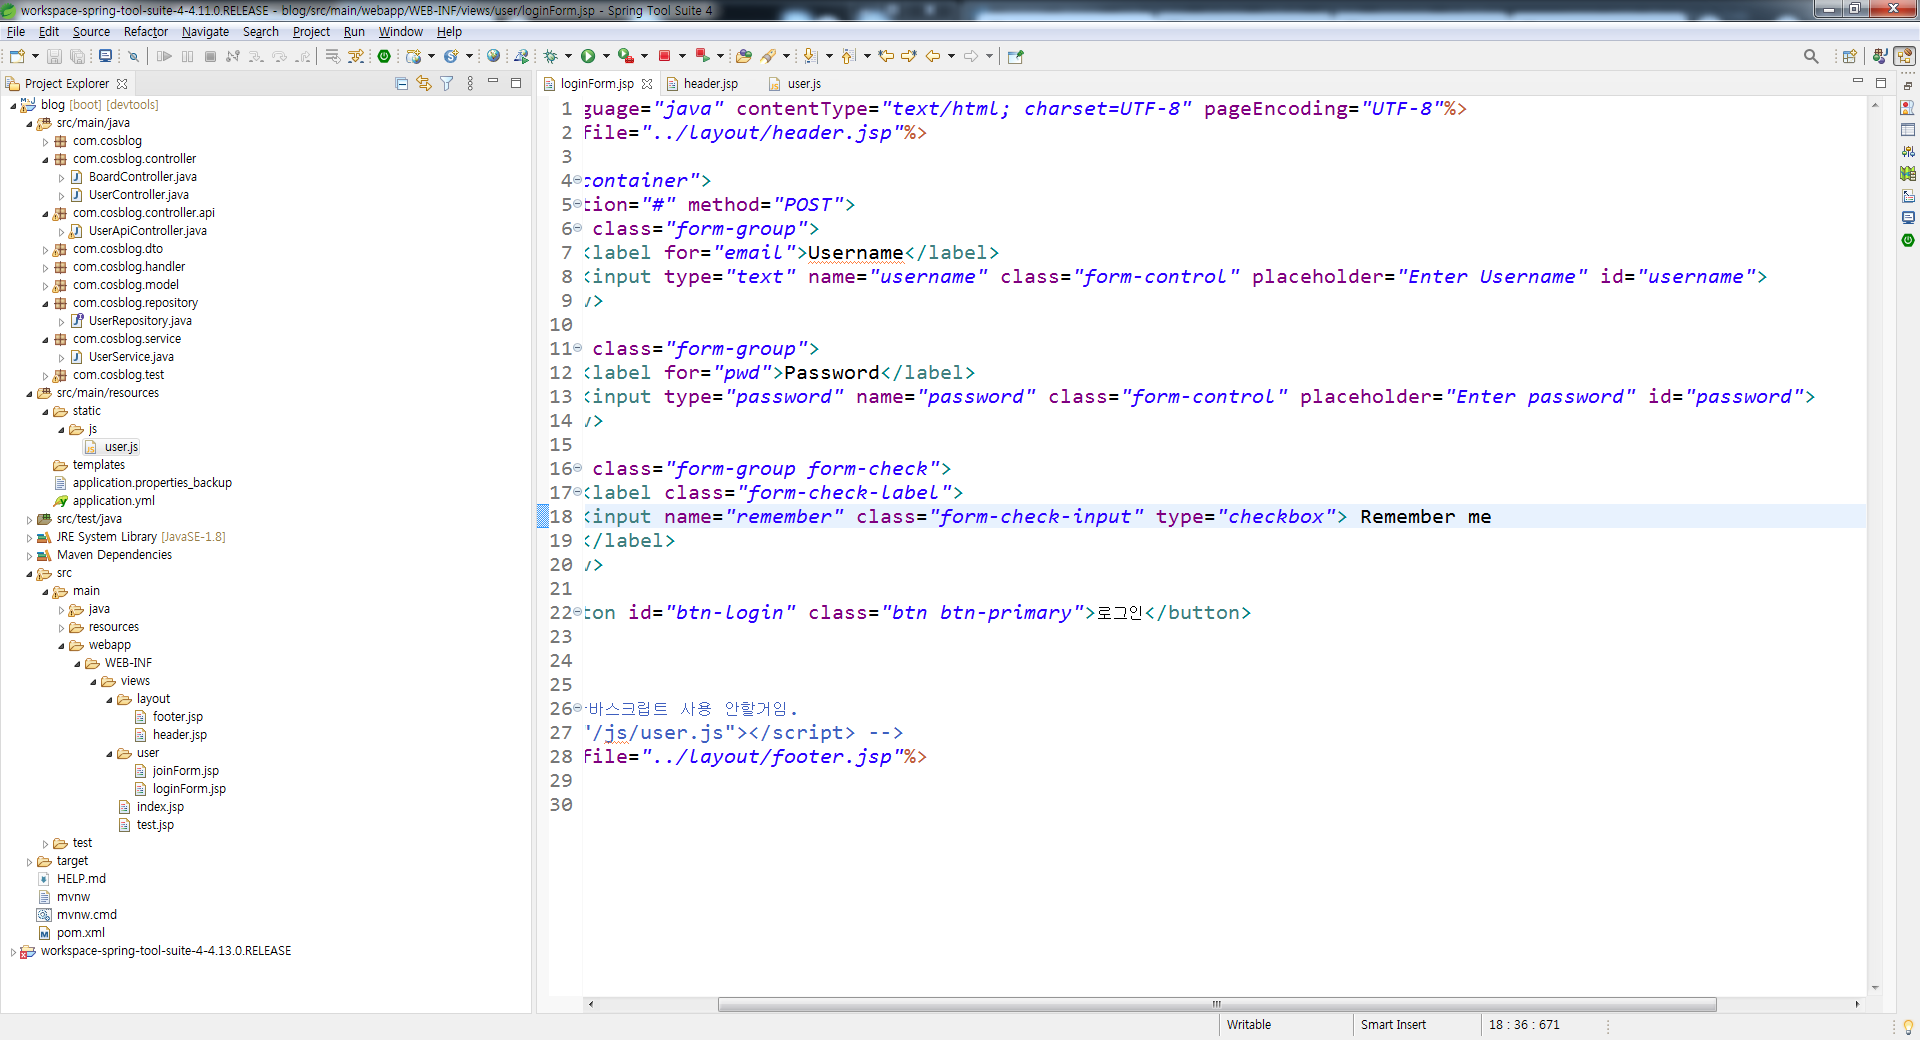This screenshot has height=1040, width=1920.
Task: Open a Terminal from the toolbar
Action: [105, 56]
